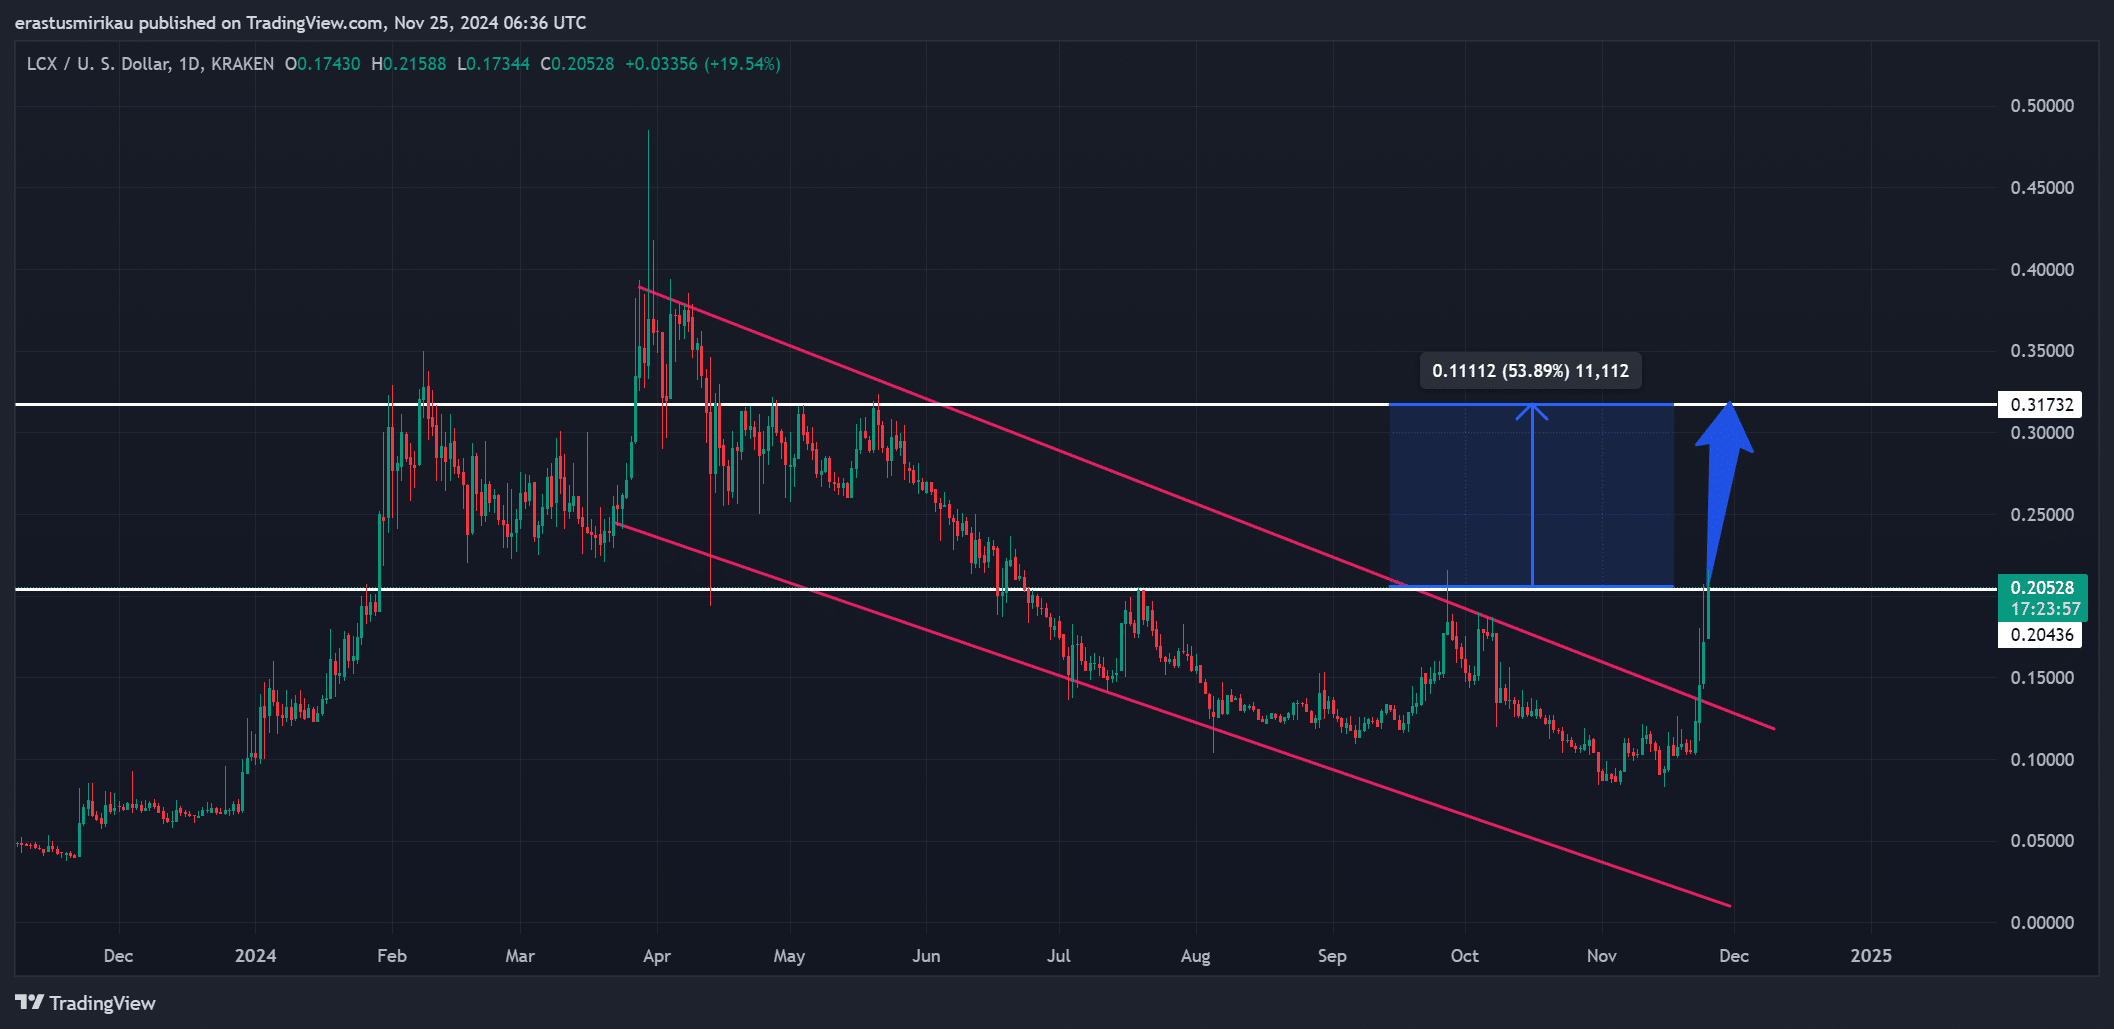Screen dimensions: 2114x1029
Task: Click the open value O0.17430
Action: tap(322, 64)
